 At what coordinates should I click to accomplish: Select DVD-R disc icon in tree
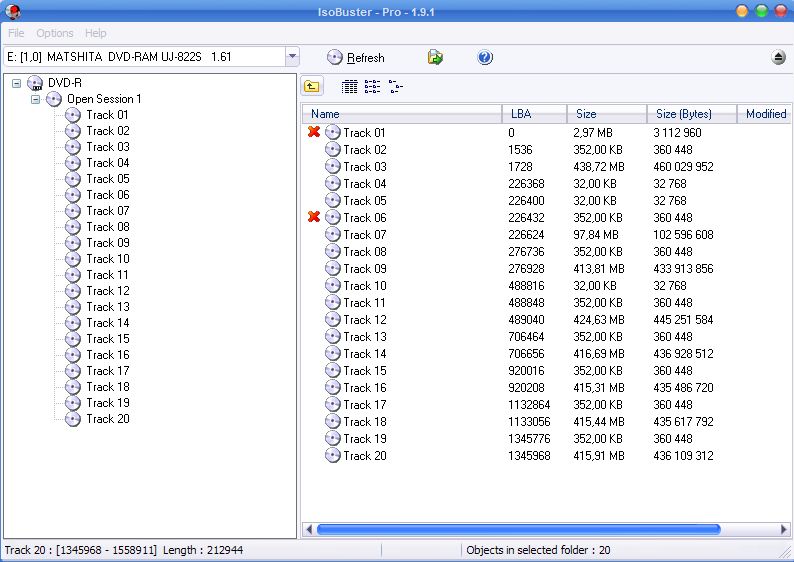(x=35, y=83)
